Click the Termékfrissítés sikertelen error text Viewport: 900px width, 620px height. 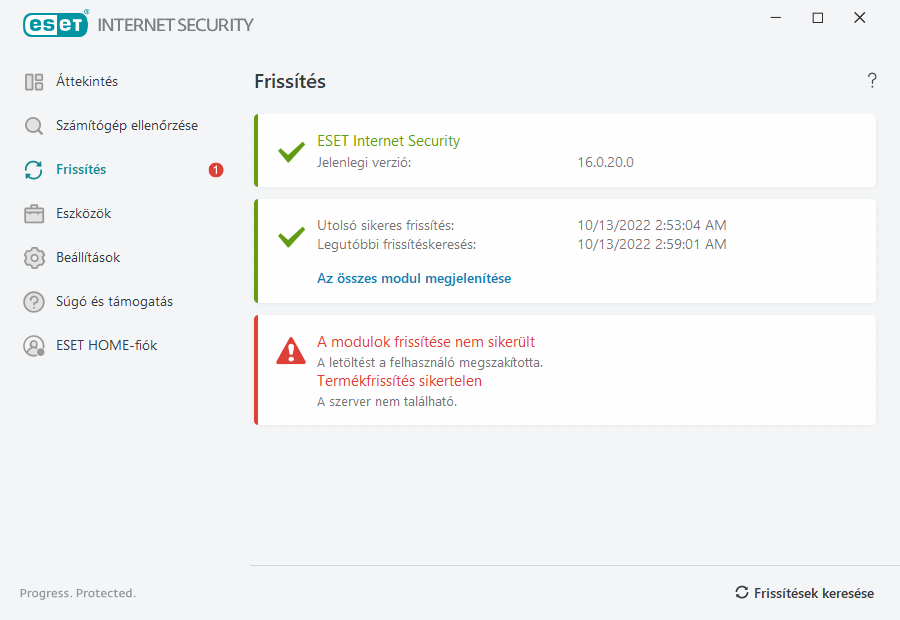tap(399, 381)
